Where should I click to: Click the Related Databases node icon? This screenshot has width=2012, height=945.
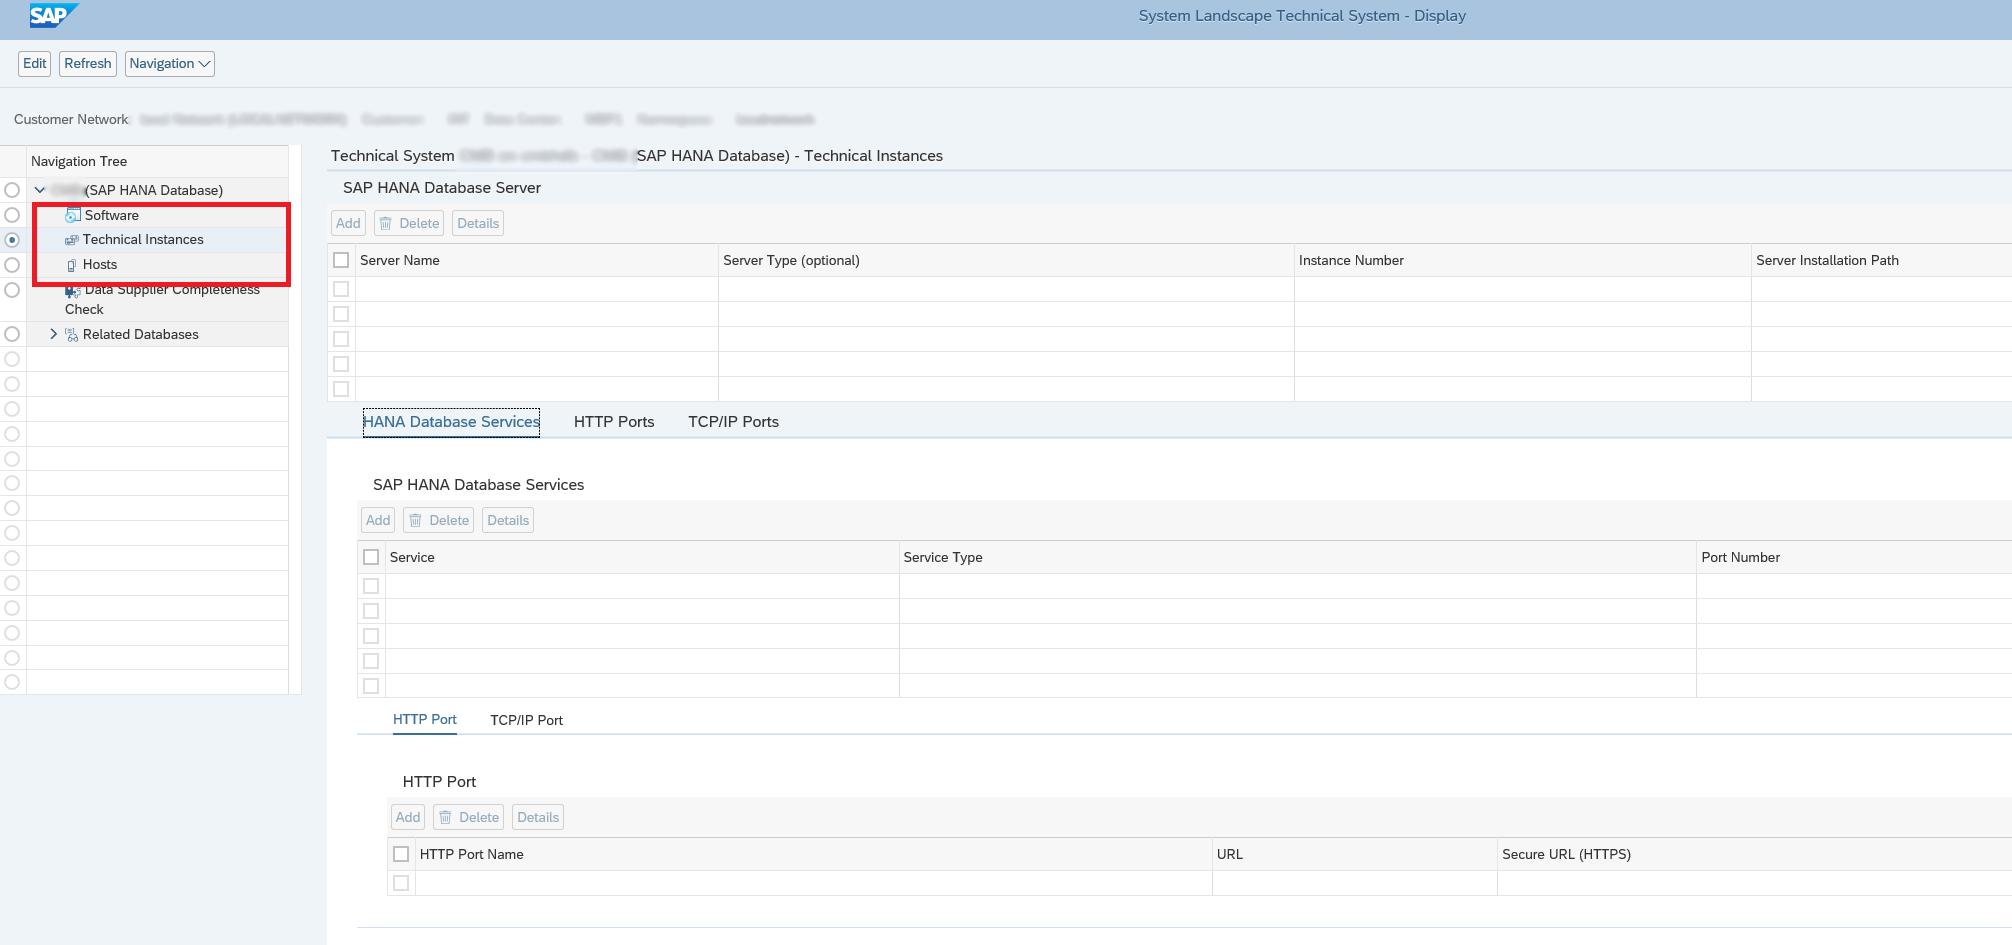pyautogui.click(x=72, y=335)
